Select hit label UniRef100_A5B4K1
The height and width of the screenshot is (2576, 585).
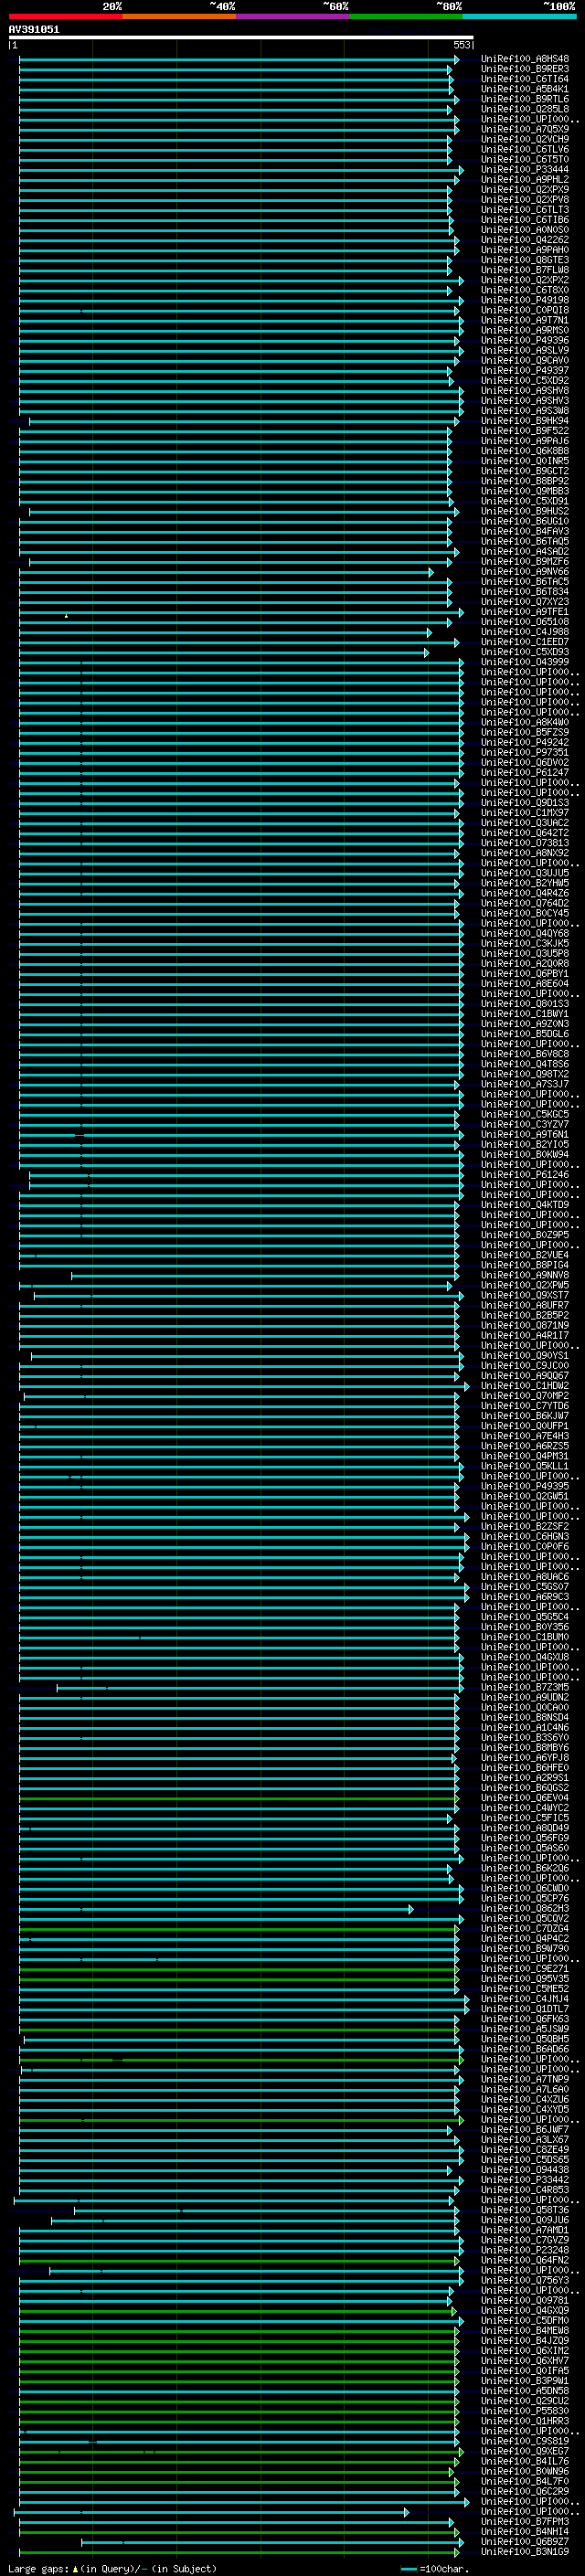(x=524, y=89)
